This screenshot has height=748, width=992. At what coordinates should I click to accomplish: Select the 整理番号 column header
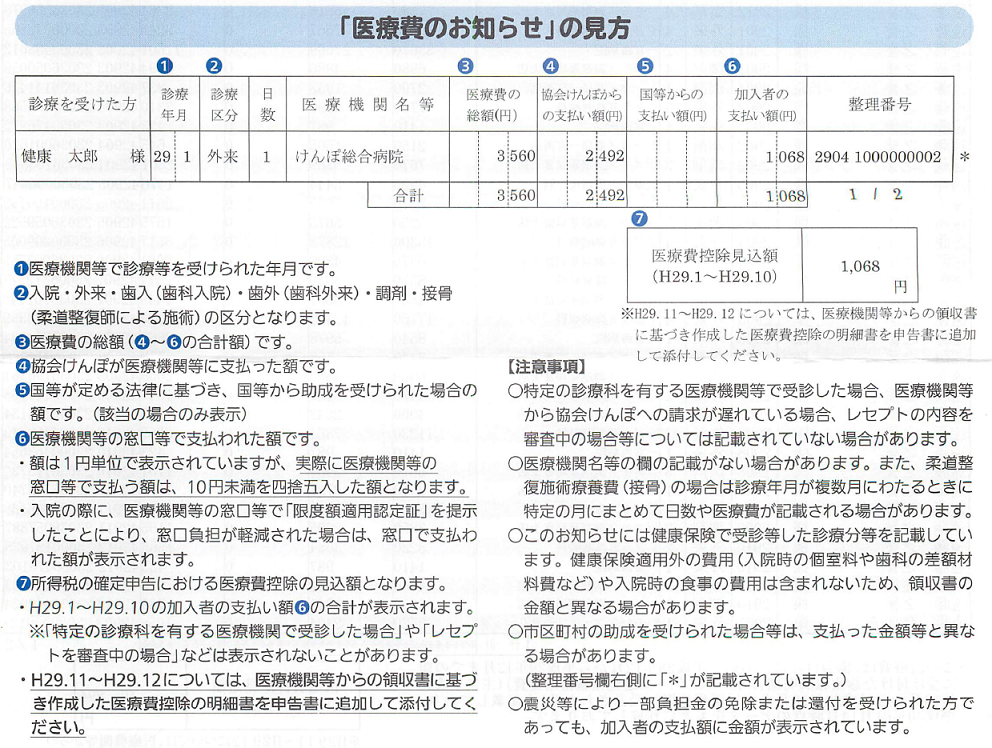pyautogui.click(x=880, y=104)
